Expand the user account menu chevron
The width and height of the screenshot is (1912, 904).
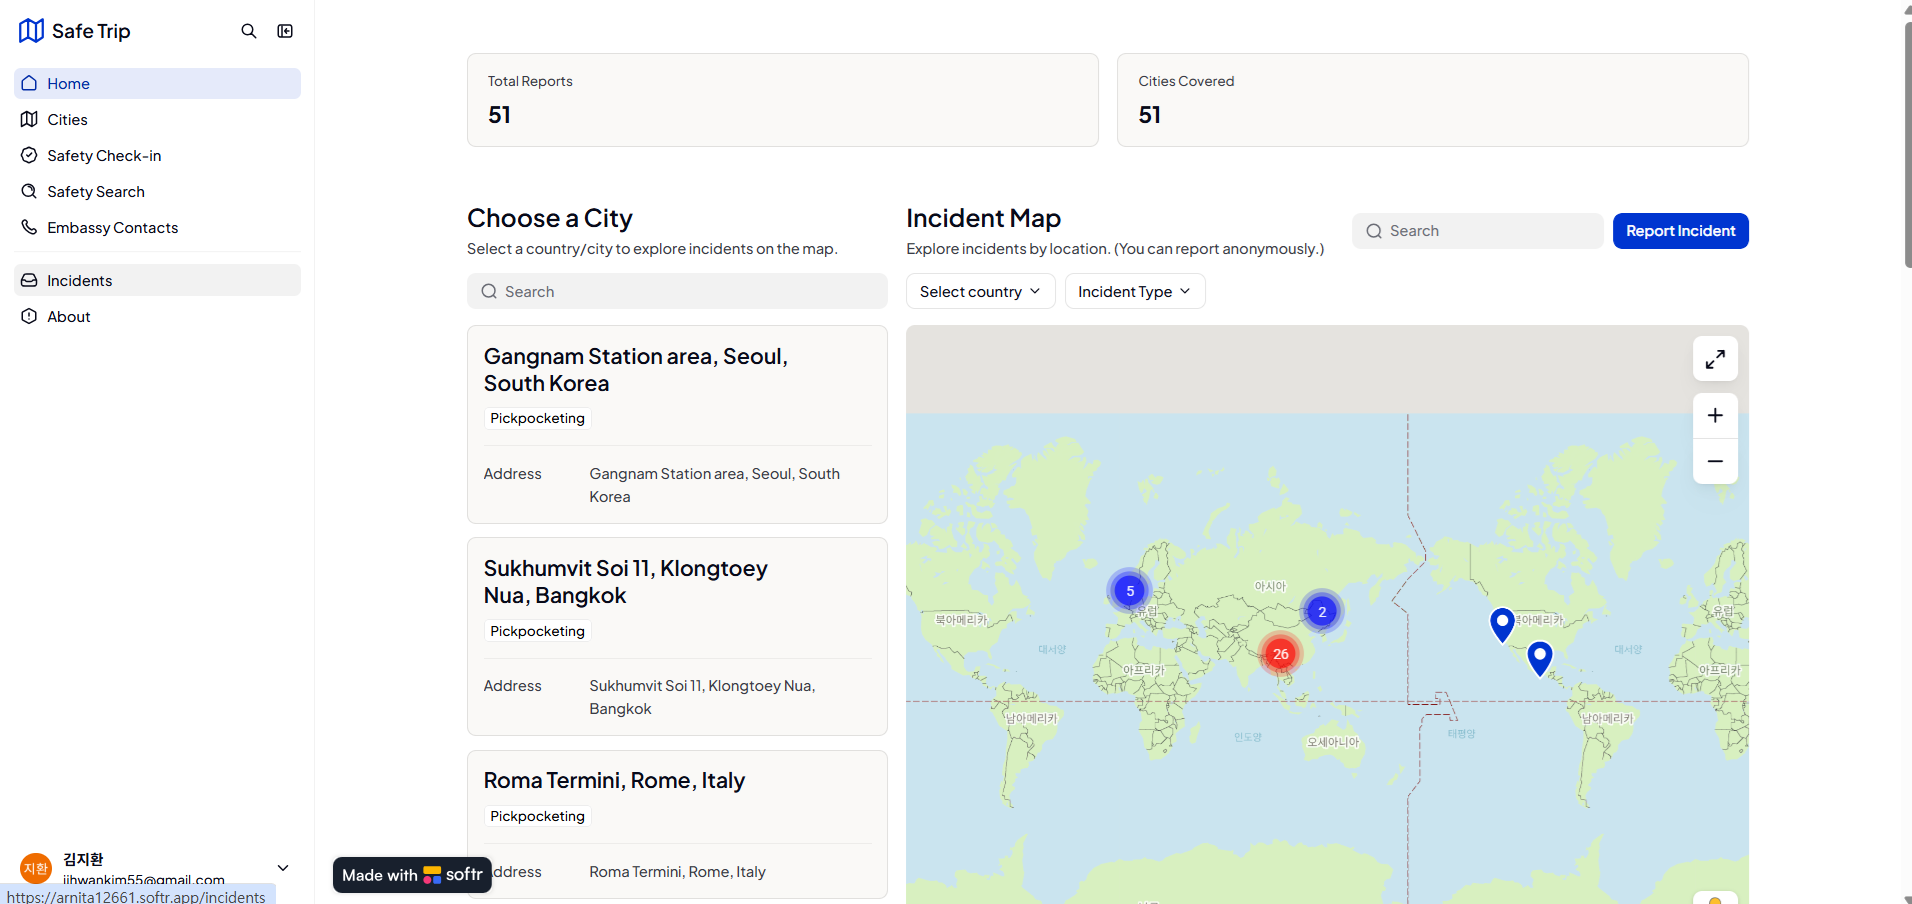point(283,868)
